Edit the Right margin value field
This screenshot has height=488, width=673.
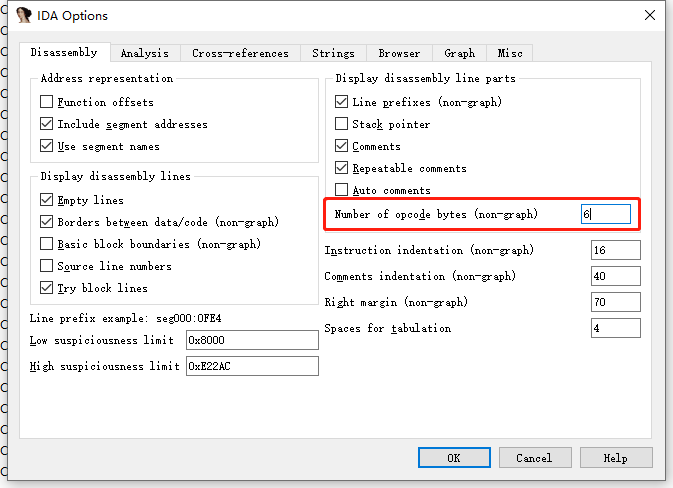[615, 302]
